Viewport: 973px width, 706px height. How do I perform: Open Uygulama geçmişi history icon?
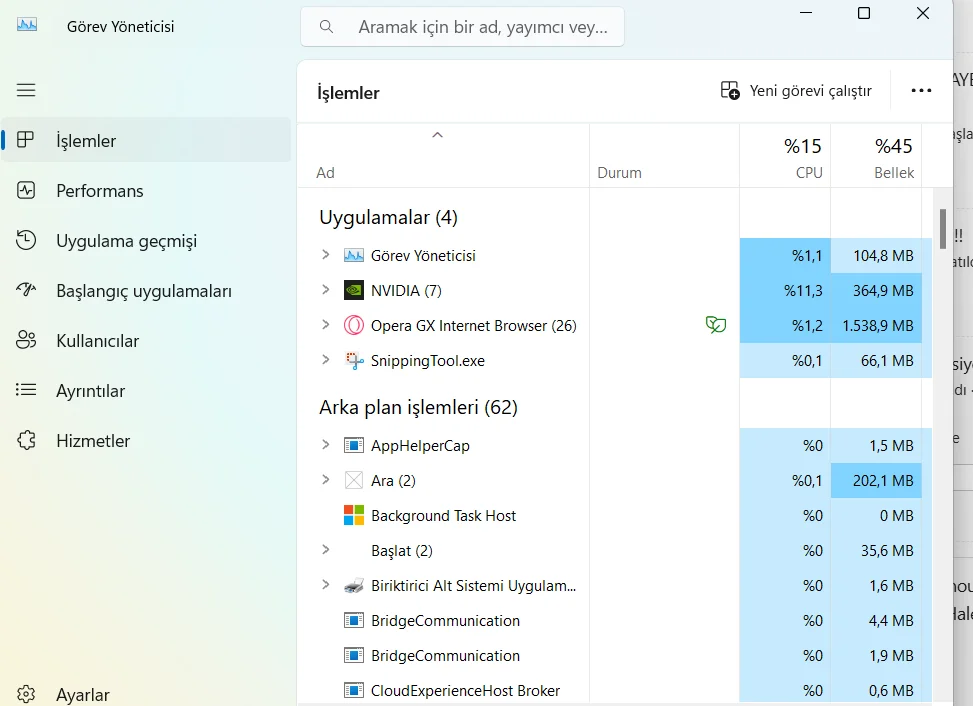(x=26, y=241)
